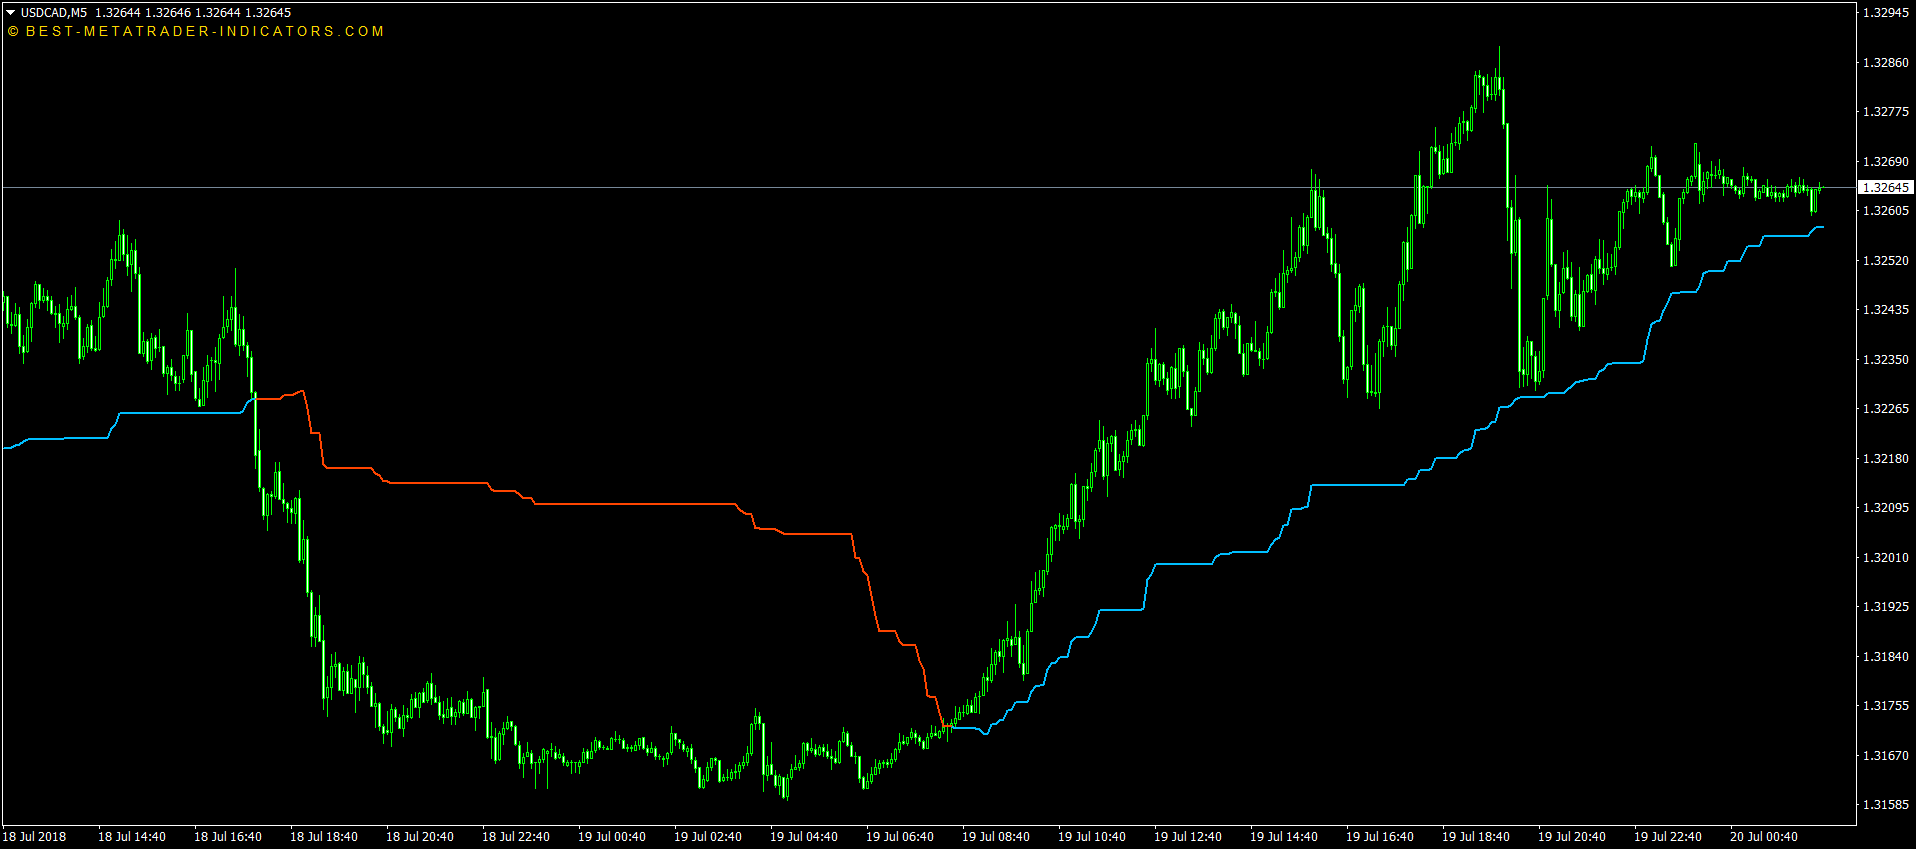Select the price axis value 1.32860
Screen dimensions: 1916x849
click(1885, 62)
